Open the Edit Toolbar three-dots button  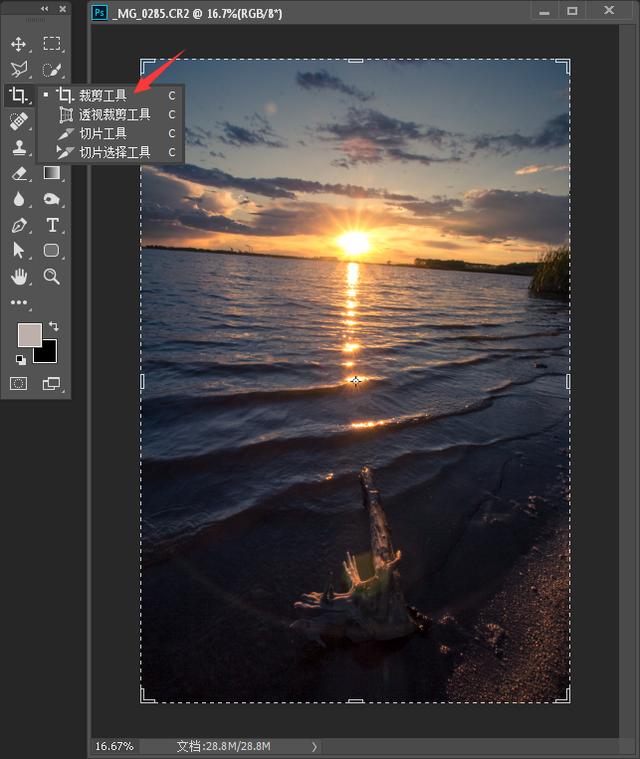pos(18,302)
